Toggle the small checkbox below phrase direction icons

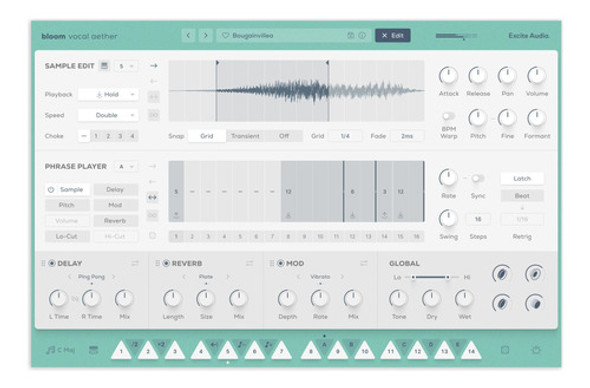click(x=152, y=236)
